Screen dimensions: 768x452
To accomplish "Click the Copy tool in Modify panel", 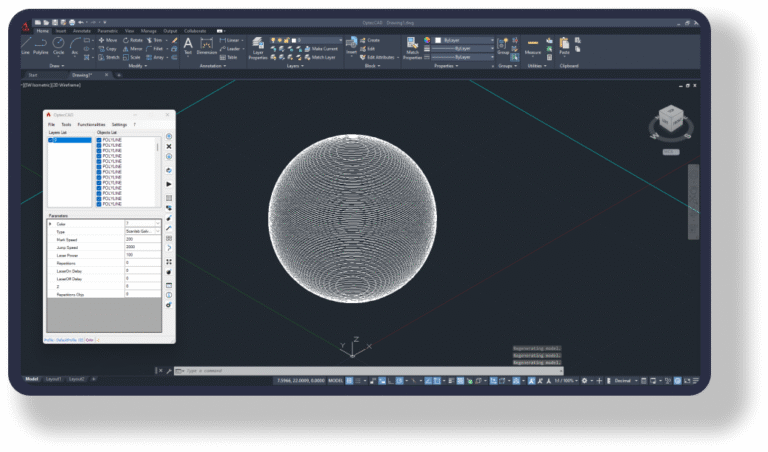I will click(107, 48).
